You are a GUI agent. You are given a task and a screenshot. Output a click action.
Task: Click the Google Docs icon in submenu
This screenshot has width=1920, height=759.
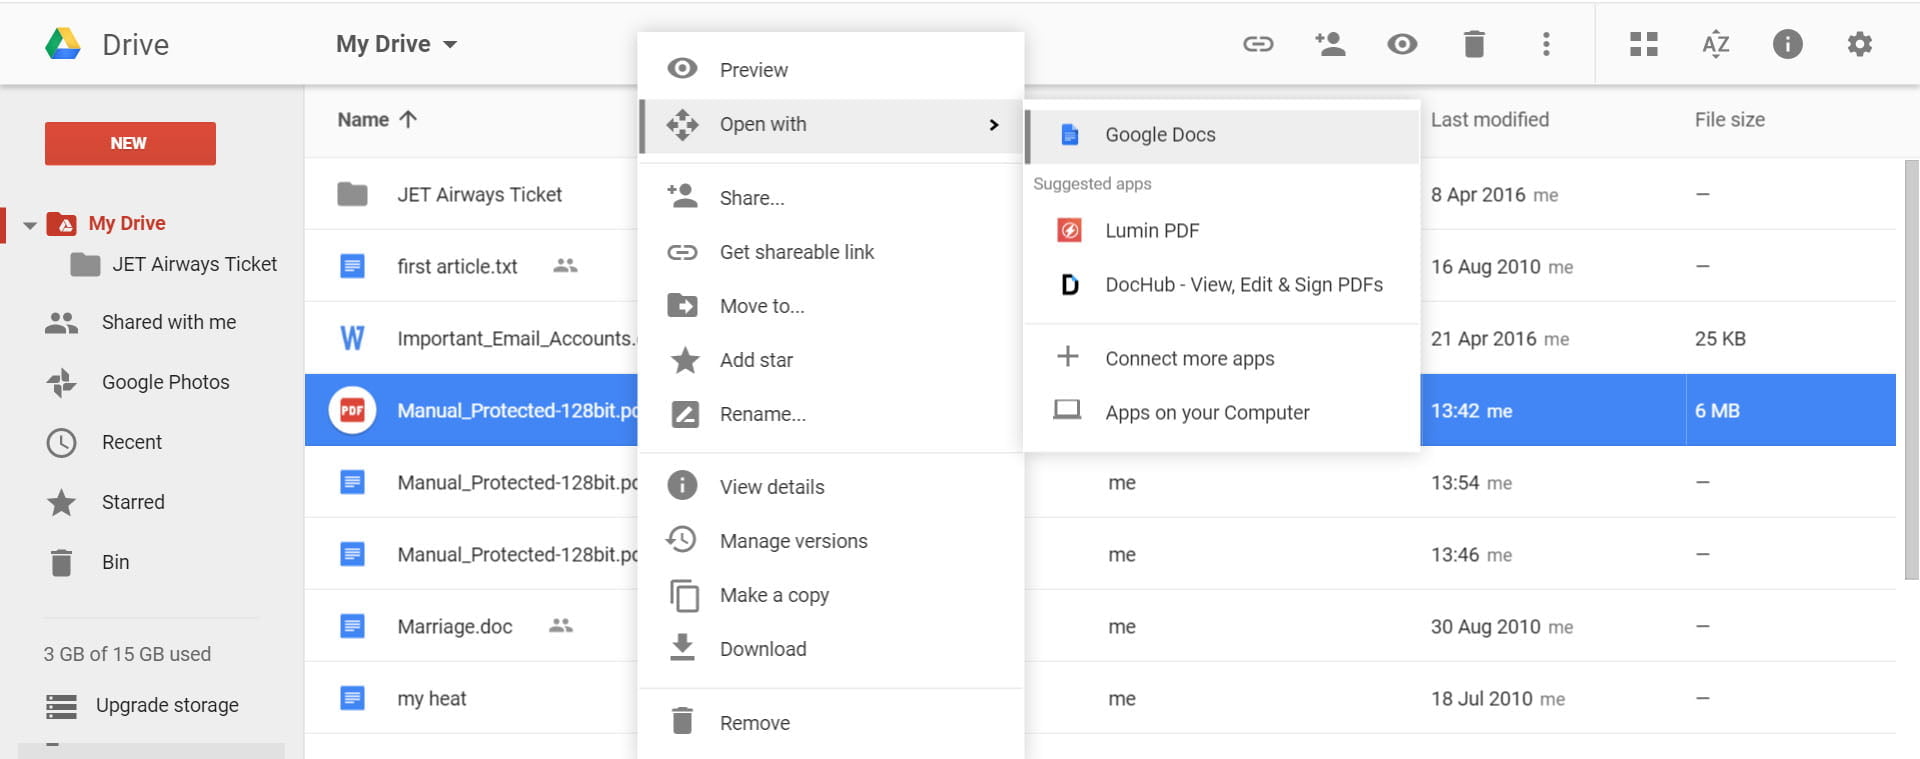tap(1069, 134)
